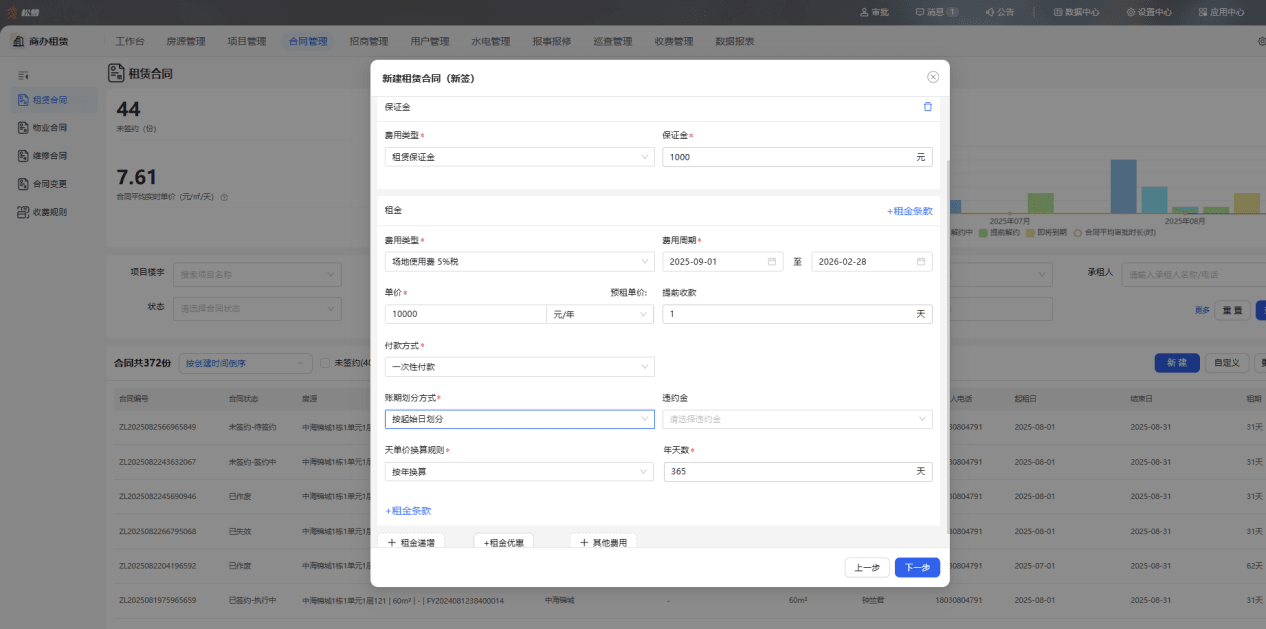Click the 租赁合同 page title icon
Screen dimensions: 1266x629
[116, 73]
